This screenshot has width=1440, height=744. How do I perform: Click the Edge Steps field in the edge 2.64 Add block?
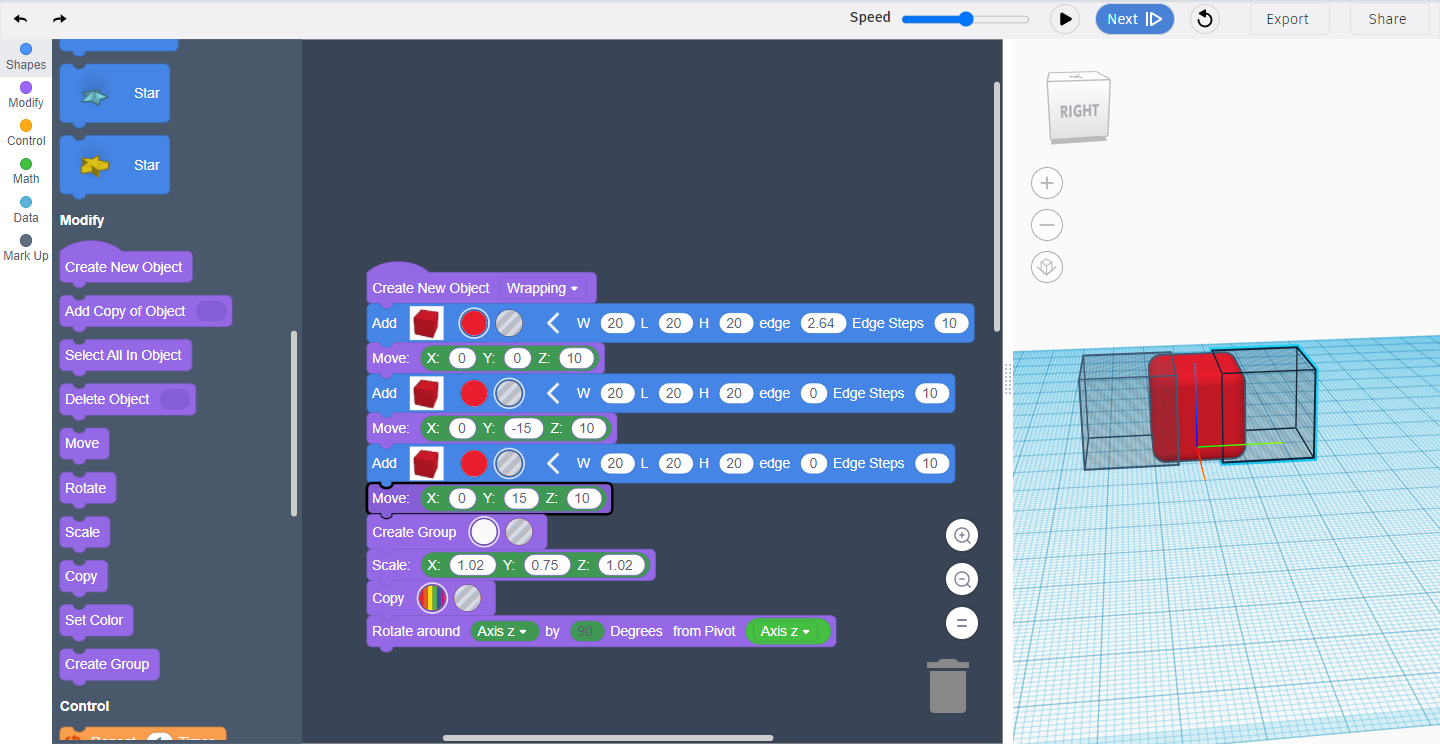950,323
